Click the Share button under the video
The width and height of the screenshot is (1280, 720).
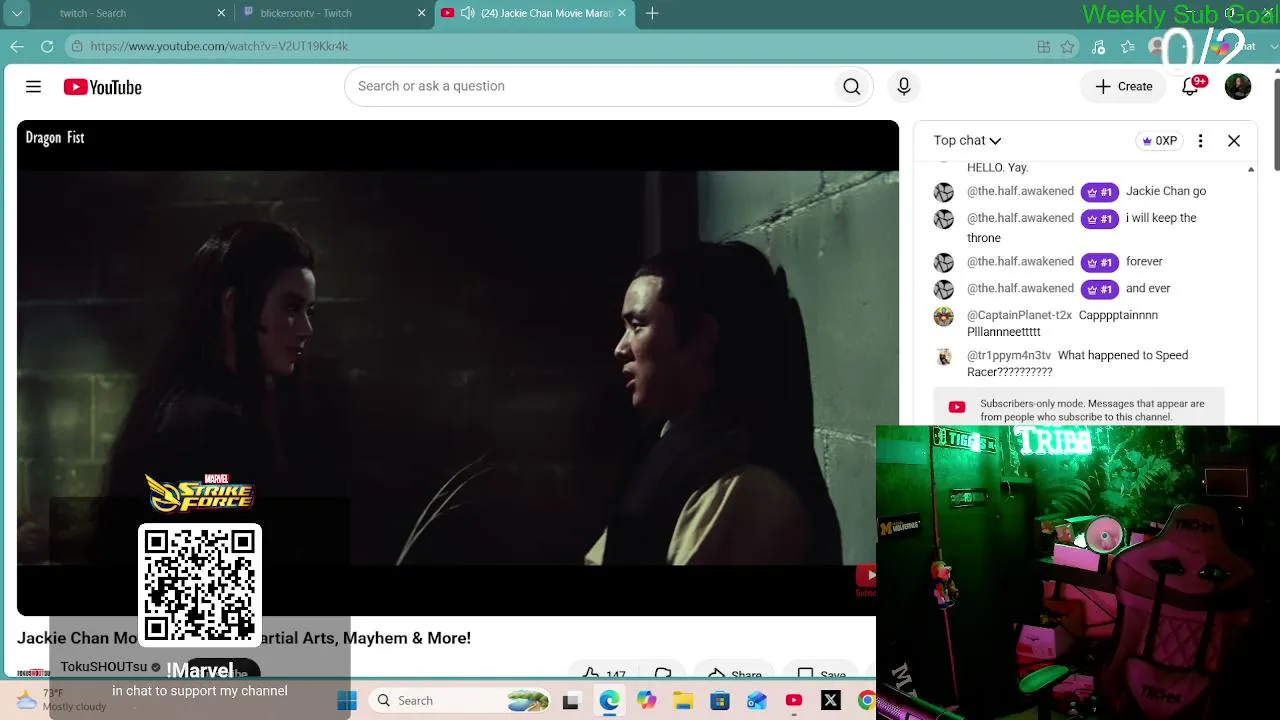click(x=735, y=675)
